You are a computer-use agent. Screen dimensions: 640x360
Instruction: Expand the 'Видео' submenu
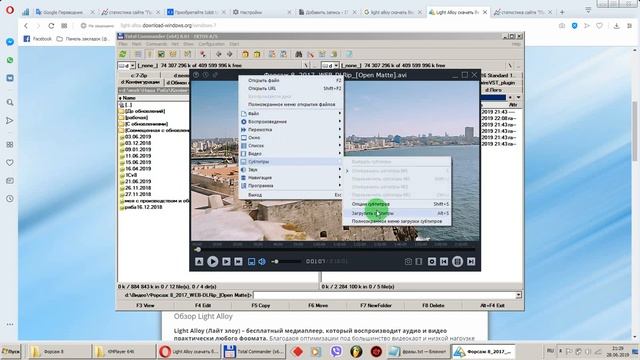pyautogui.click(x=291, y=153)
